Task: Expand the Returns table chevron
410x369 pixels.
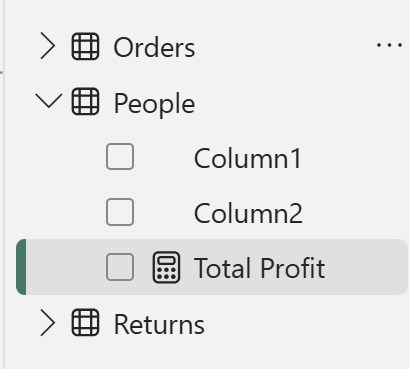Action: [48, 322]
